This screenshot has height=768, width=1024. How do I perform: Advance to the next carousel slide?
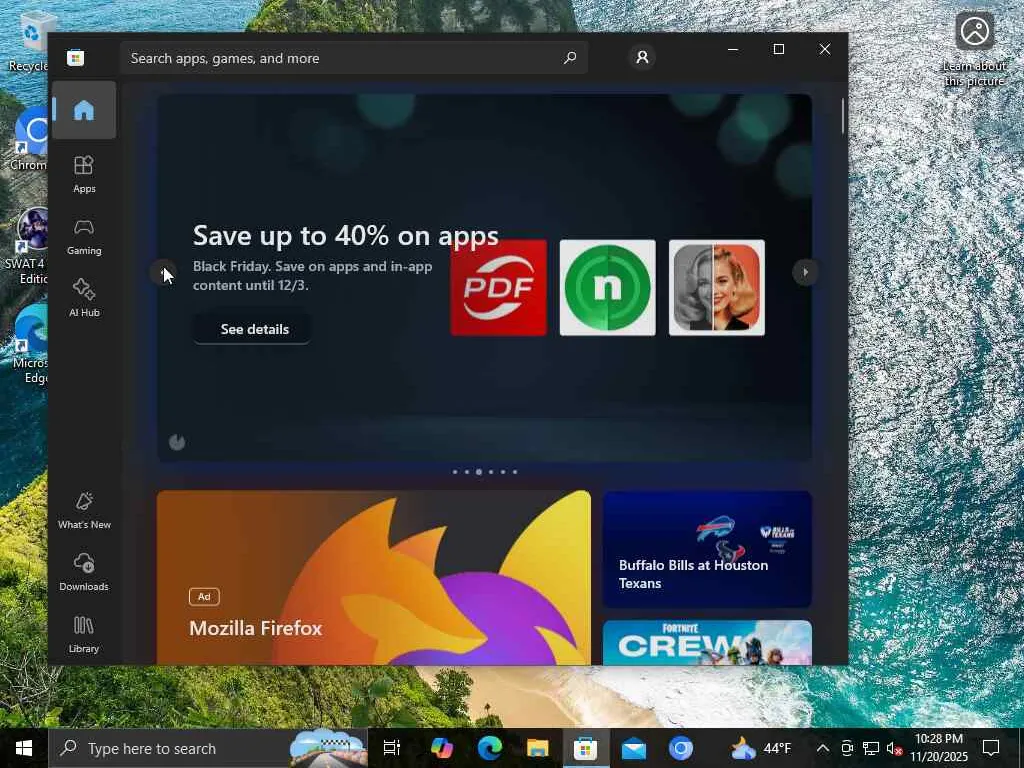pos(805,272)
